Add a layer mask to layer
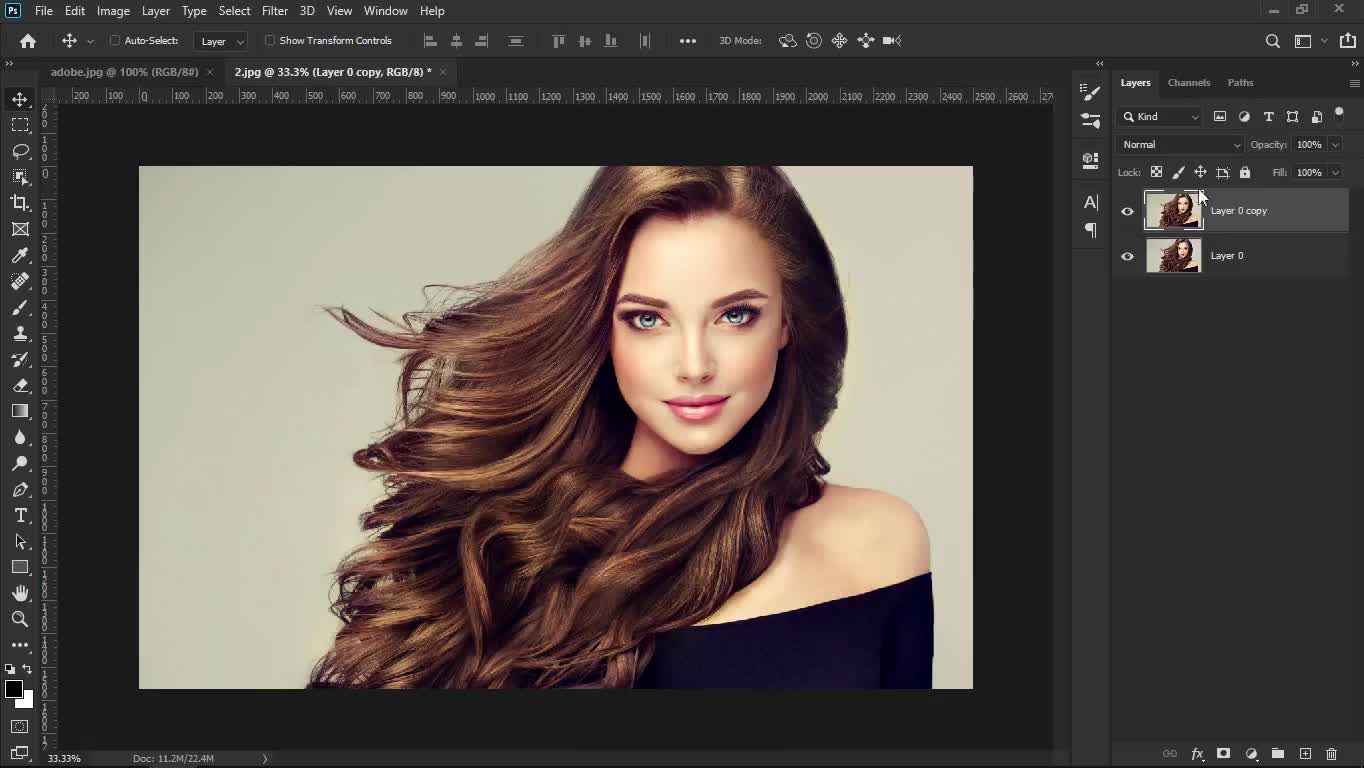Image resolution: width=1364 pixels, height=768 pixels. pyautogui.click(x=1223, y=754)
